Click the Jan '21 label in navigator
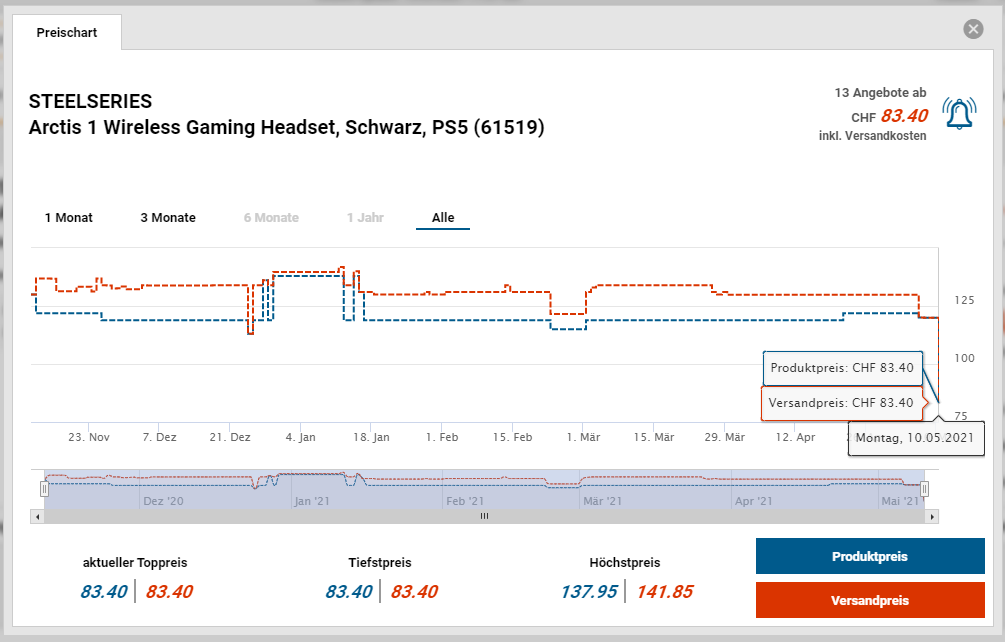1005x642 pixels. pyautogui.click(x=314, y=500)
